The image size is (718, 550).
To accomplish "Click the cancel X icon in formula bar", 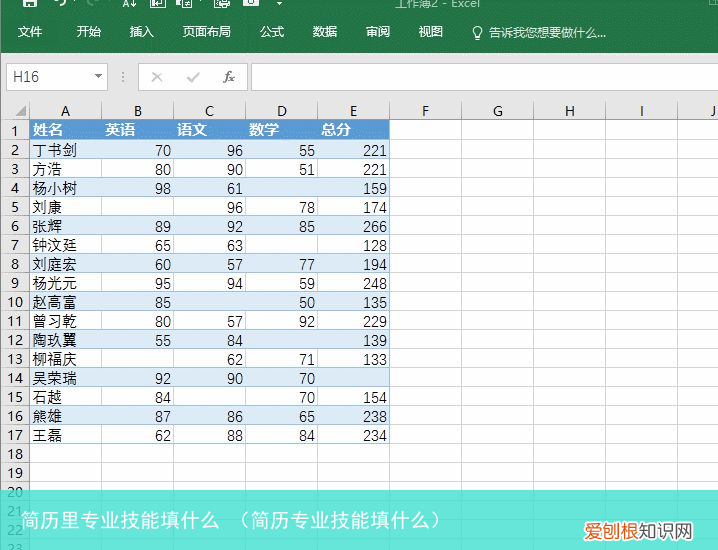I will pyautogui.click(x=157, y=77).
